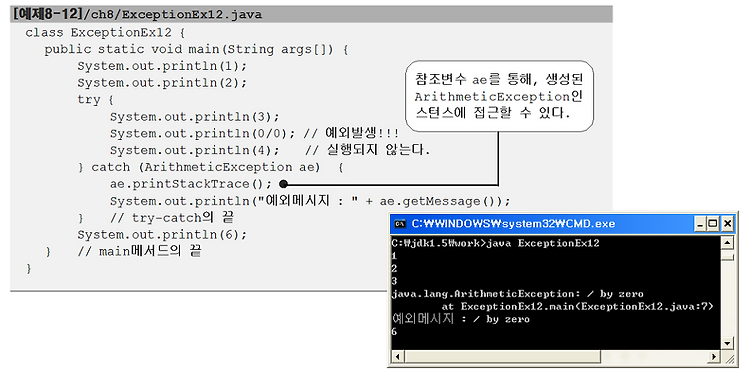The width and height of the screenshot is (750, 373).
Task: Click the CMD horizontal scrollbar left arrow
Action: point(397,357)
